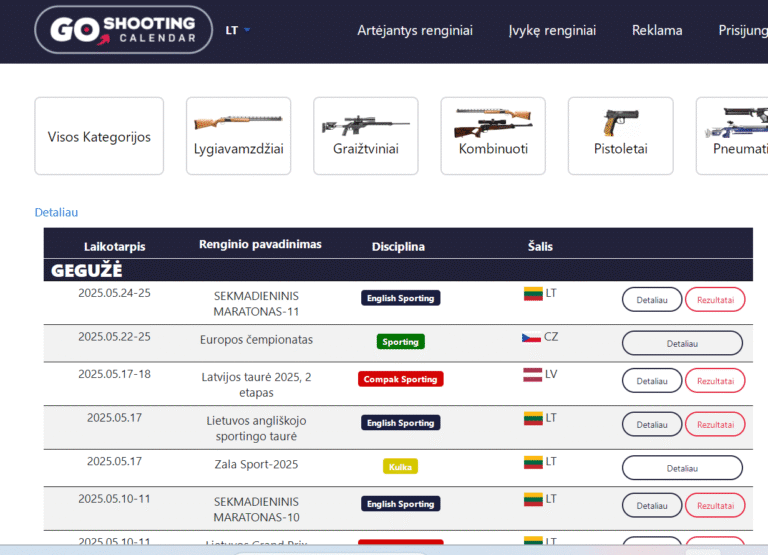Viewport: 768px width, 555px height.
Task: Open the Reklama menu link
Action: pyautogui.click(x=656, y=30)
